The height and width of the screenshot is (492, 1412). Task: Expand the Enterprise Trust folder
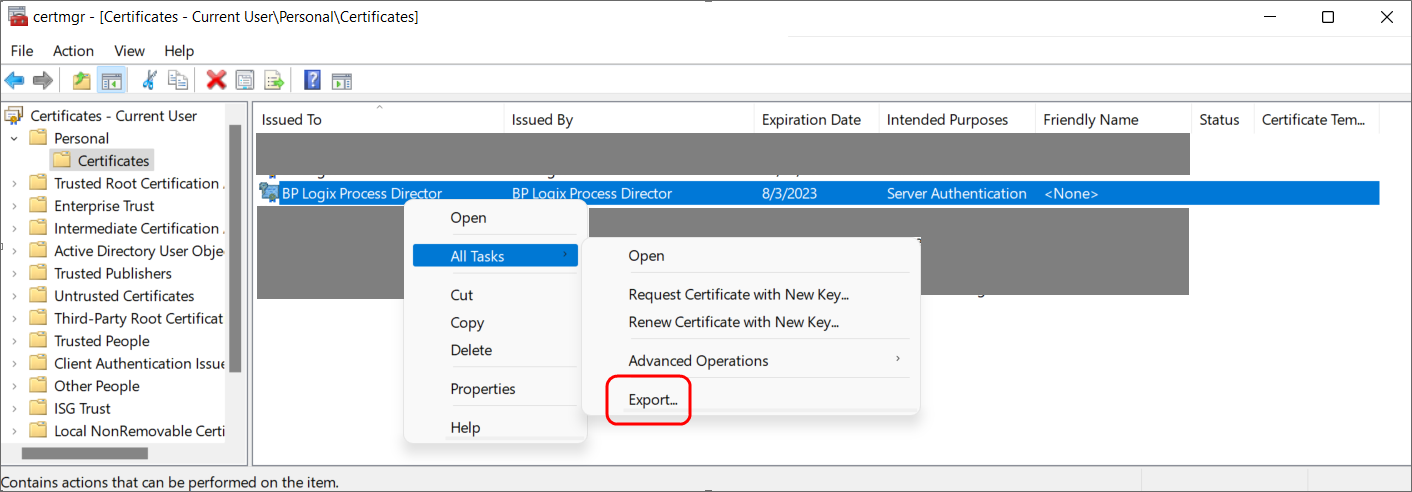pos(14,206)
